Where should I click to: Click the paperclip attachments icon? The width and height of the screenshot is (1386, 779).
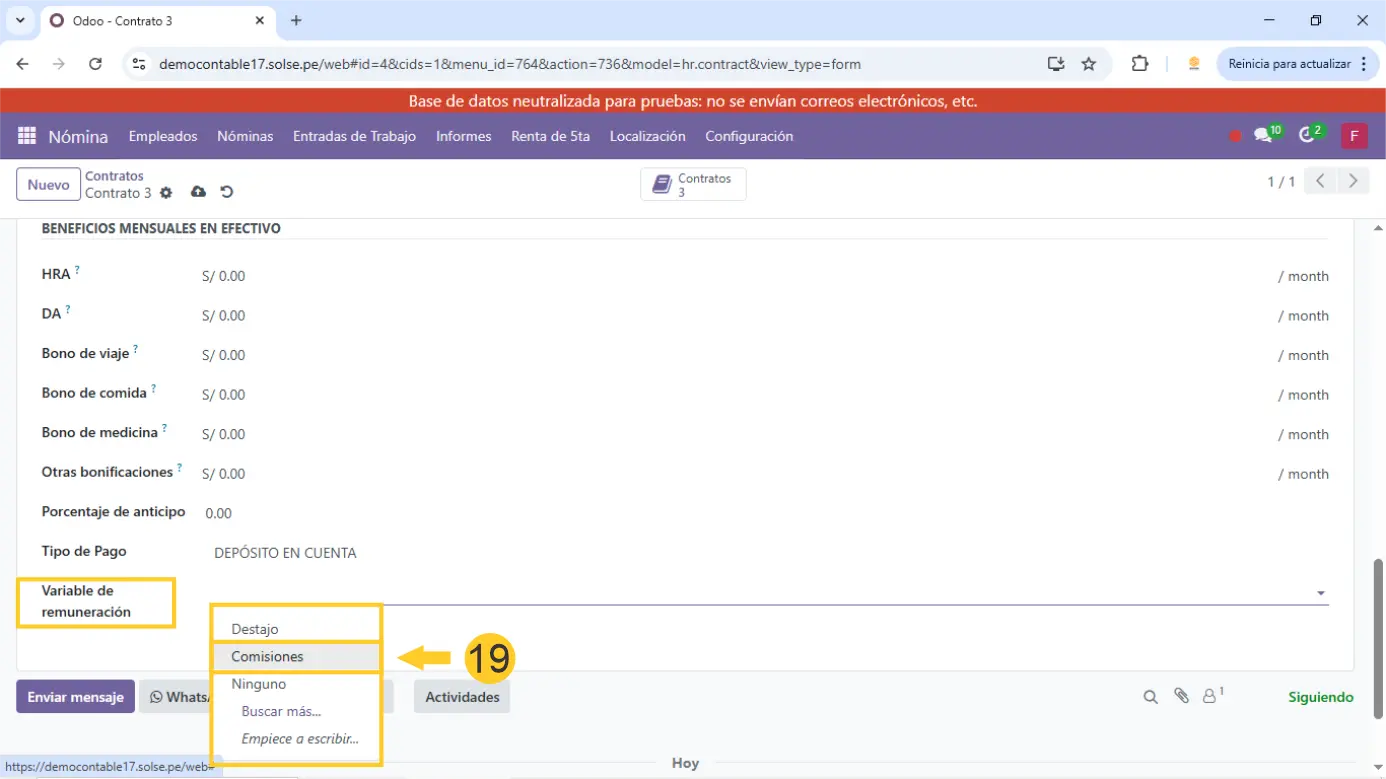pyautogui.click(x=1181, y=696)
